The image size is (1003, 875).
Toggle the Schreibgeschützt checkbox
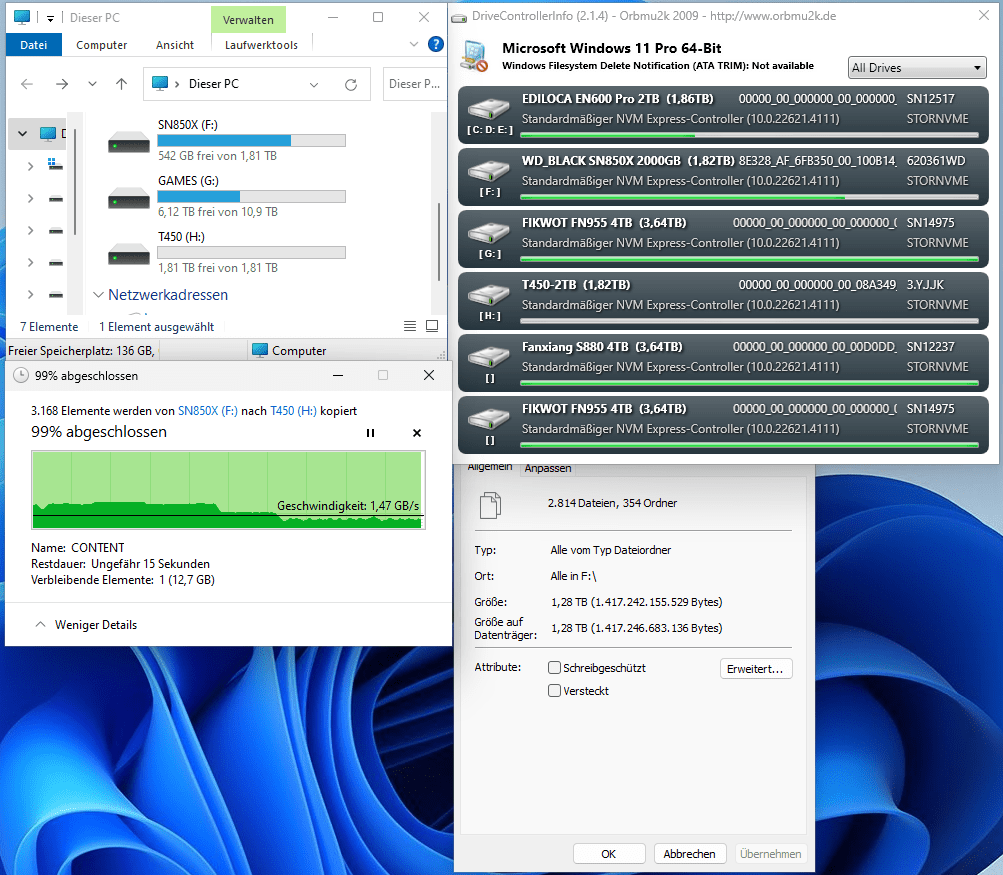555,668
